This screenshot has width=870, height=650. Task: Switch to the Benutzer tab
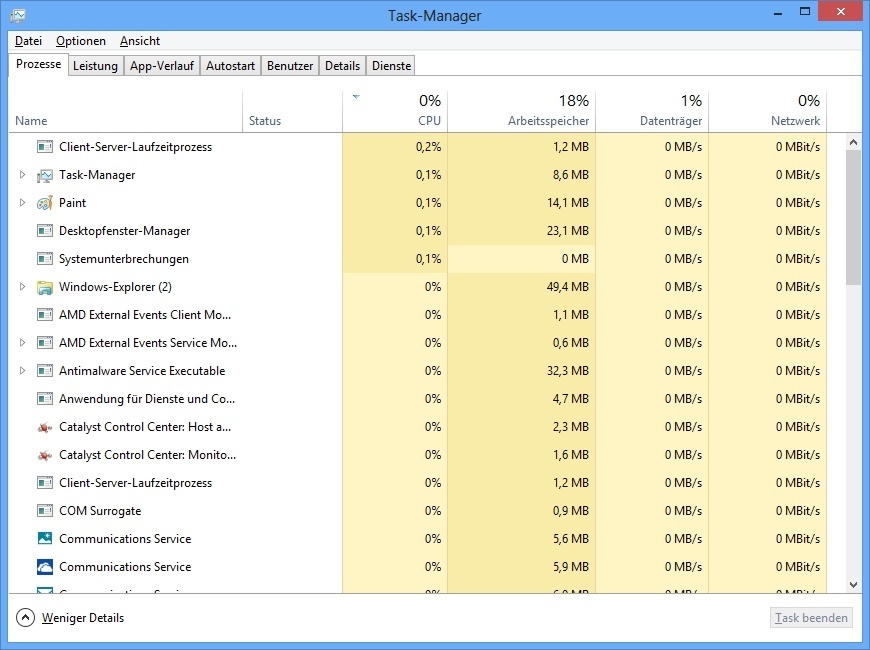tap(290, 65)
